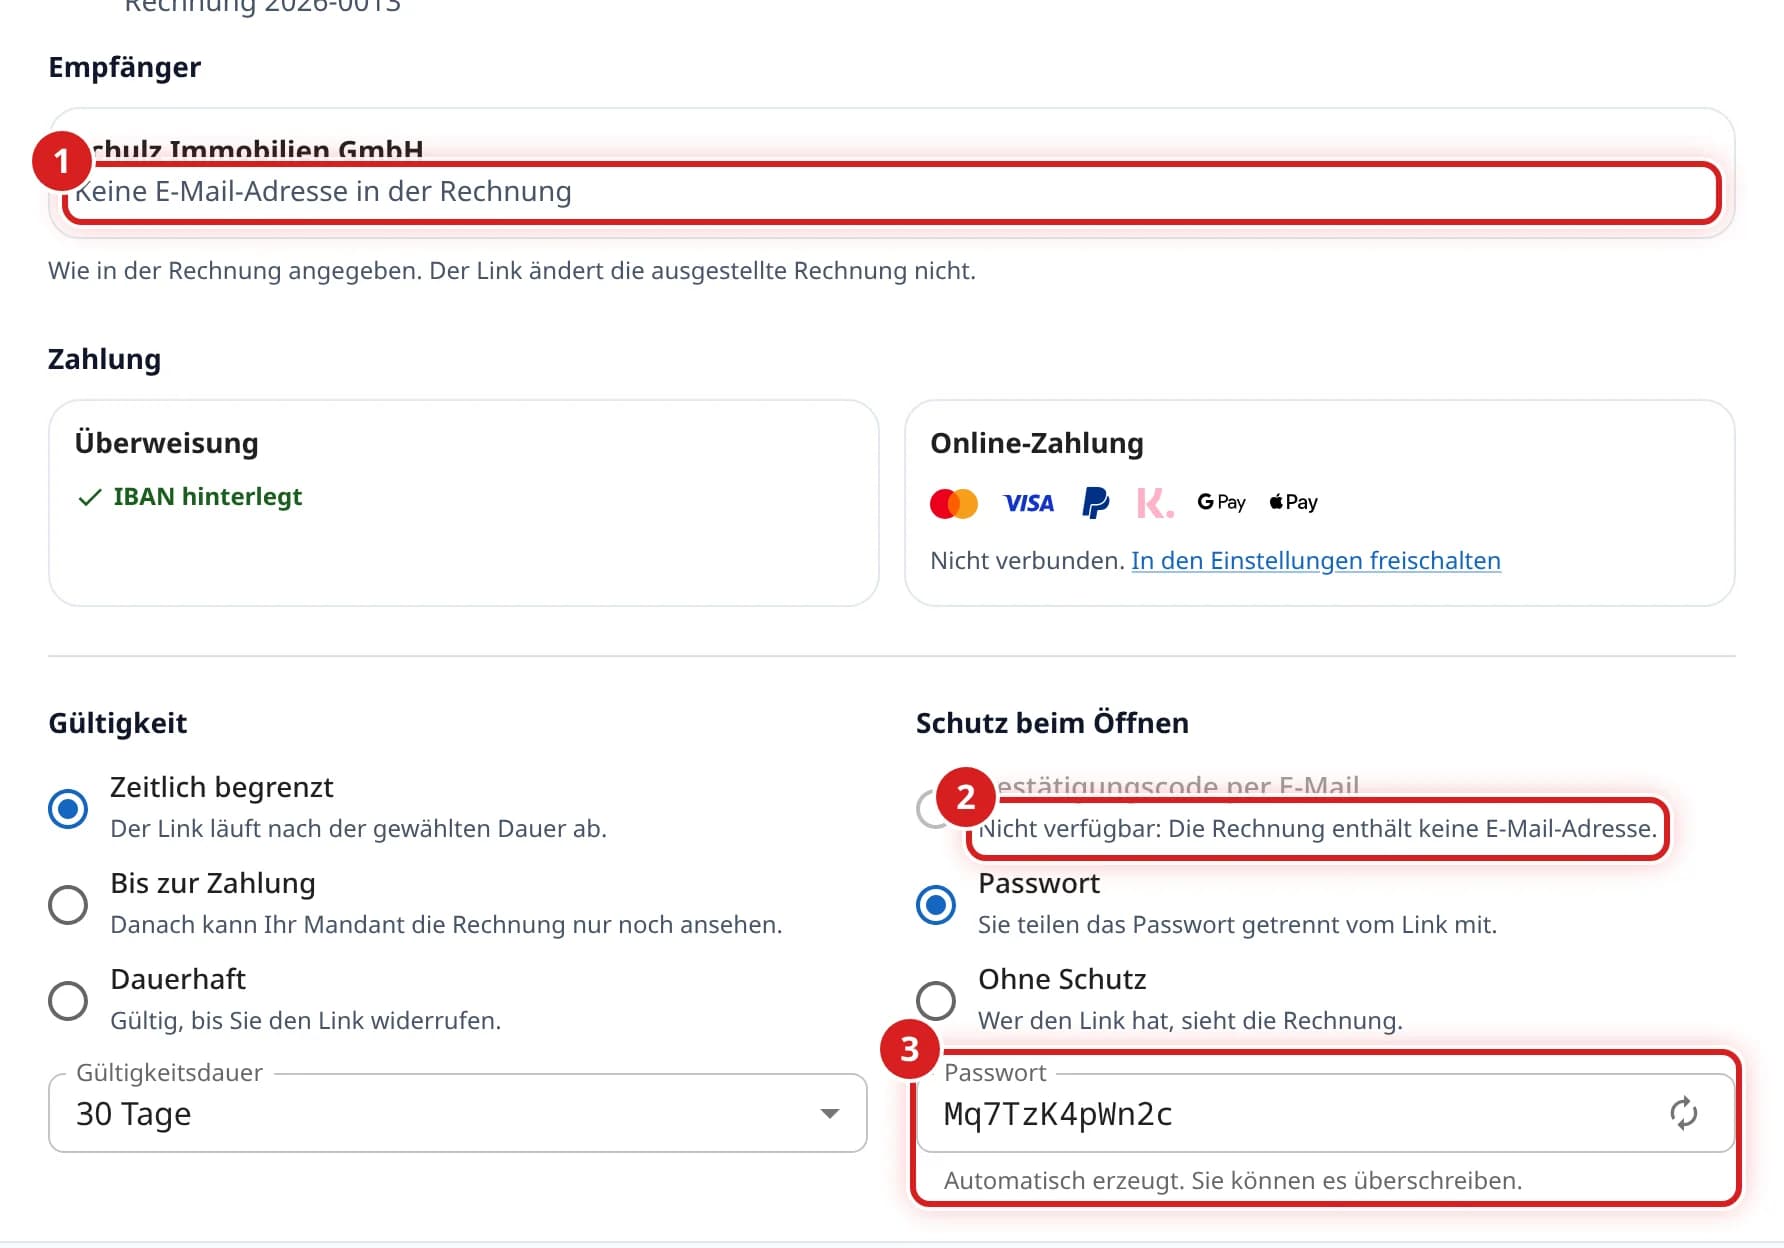Click the Schutz beim Öffnen heading
The width and height of the screenshot is (1784, 1248).
pyautogui.click(x=1052, y=723)
